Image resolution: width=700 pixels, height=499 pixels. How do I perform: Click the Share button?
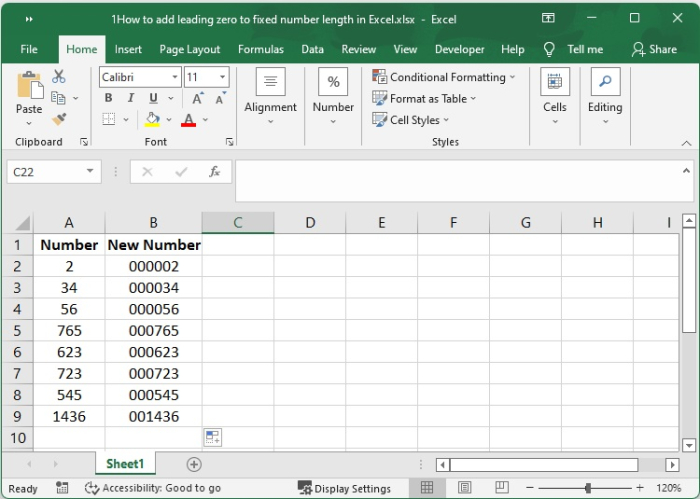pos(653,49)
